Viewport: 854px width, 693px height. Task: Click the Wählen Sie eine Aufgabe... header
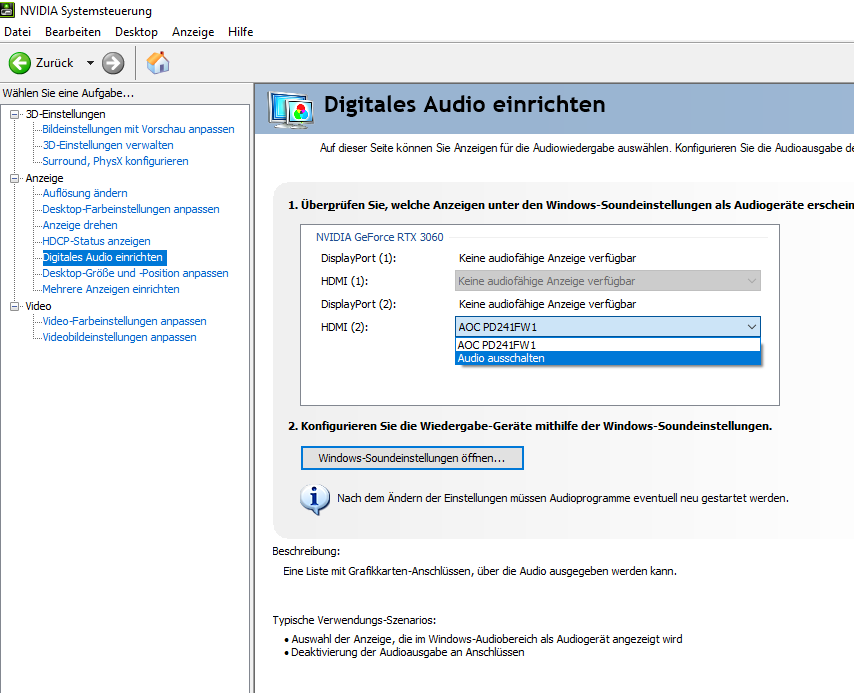click(68, 93)
